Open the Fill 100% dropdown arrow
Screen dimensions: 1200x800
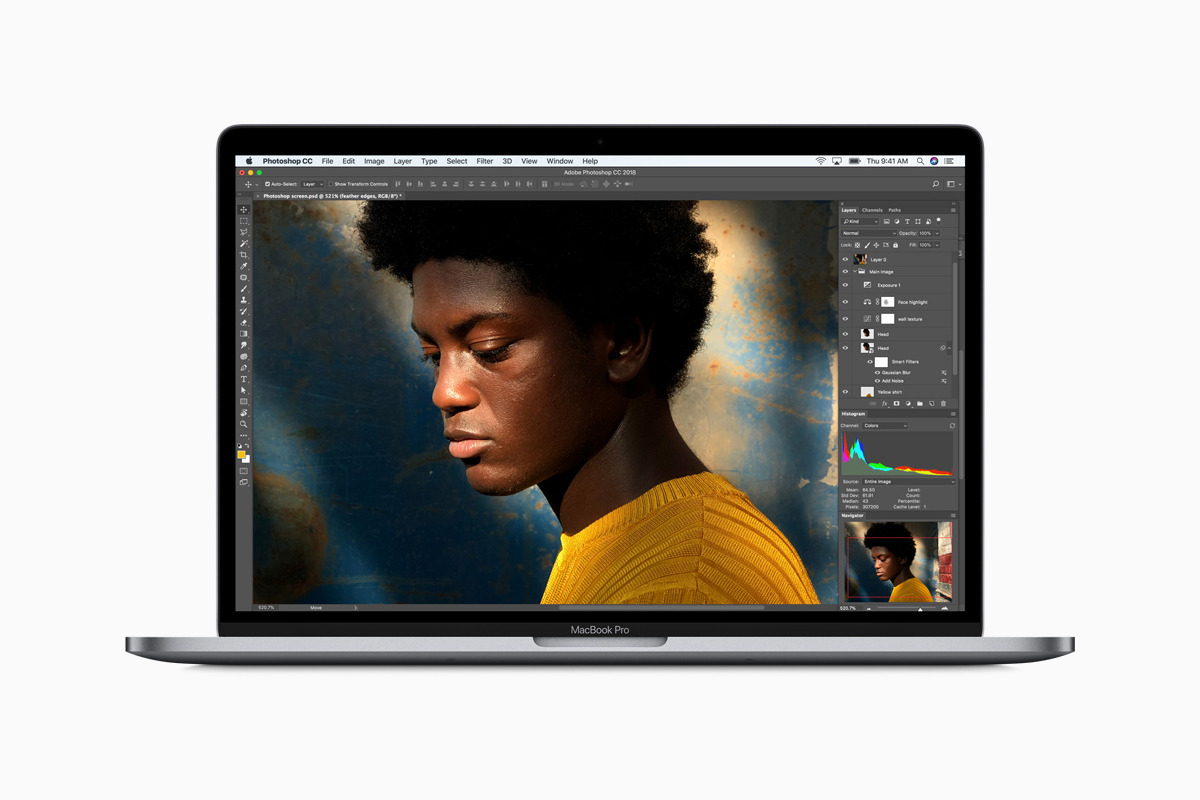click(x=937, y=245)
